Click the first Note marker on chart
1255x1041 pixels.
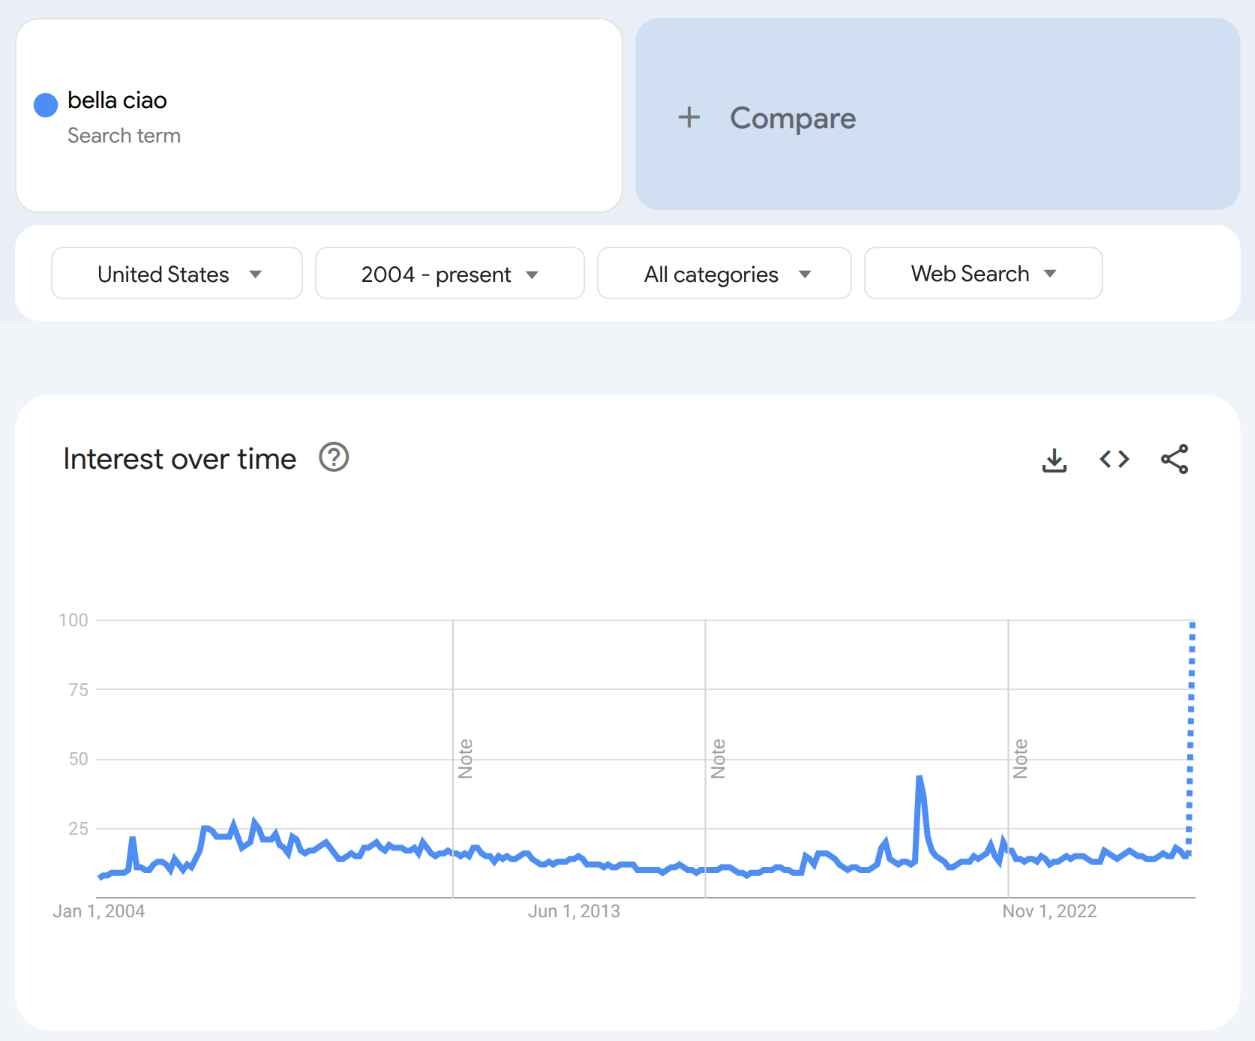[x=466, y=759]
